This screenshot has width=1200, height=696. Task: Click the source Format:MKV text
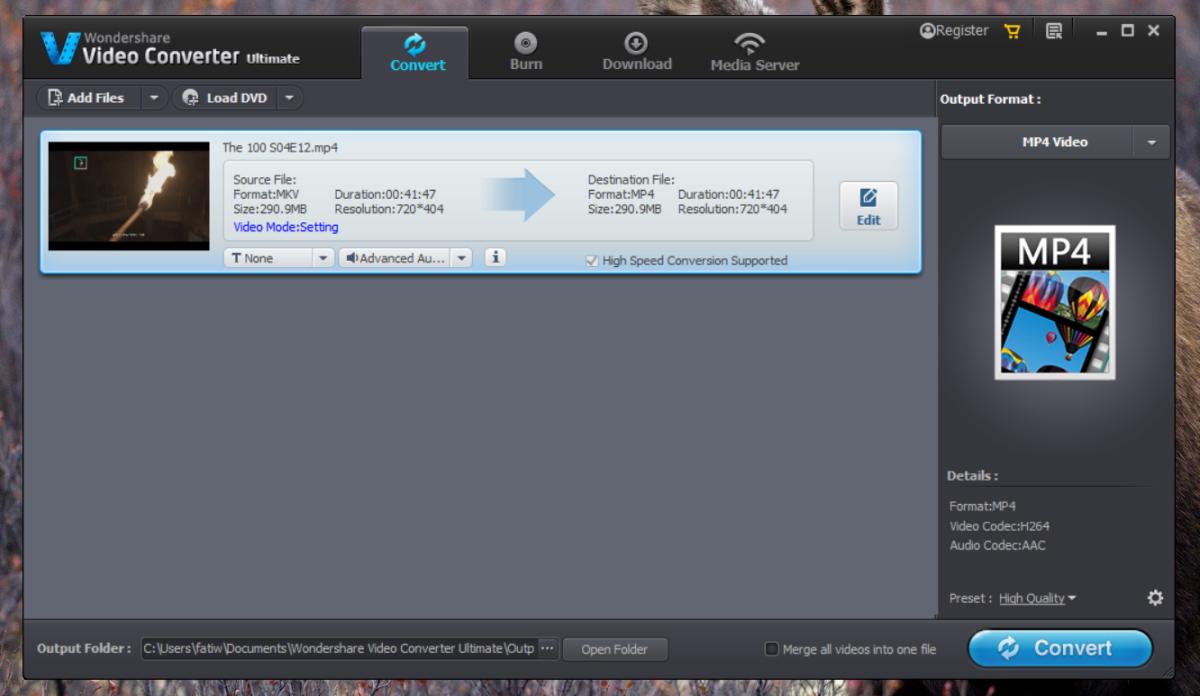click(266, 194)
